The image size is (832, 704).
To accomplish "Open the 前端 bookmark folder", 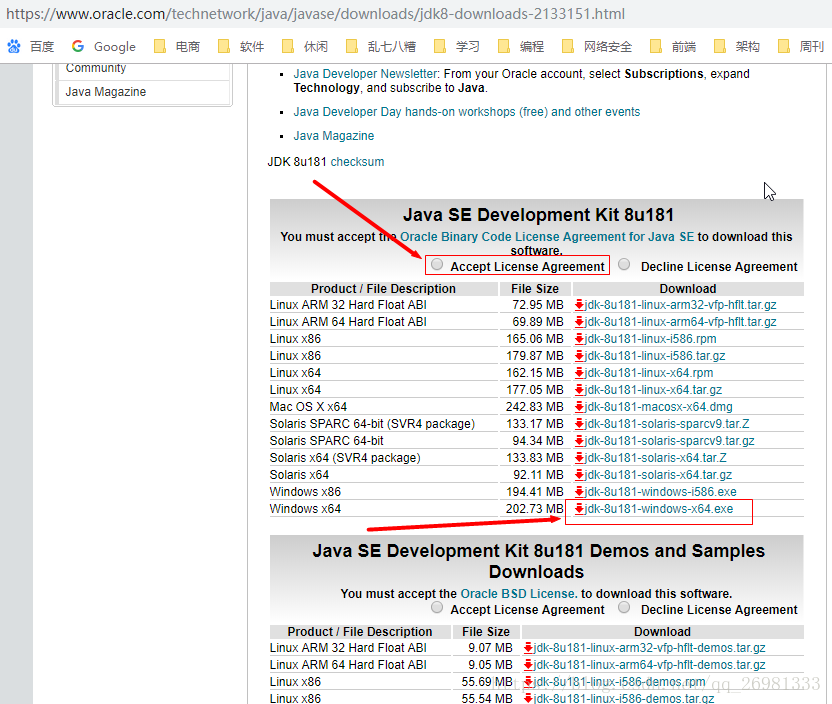I will click(x=673, y=47).
